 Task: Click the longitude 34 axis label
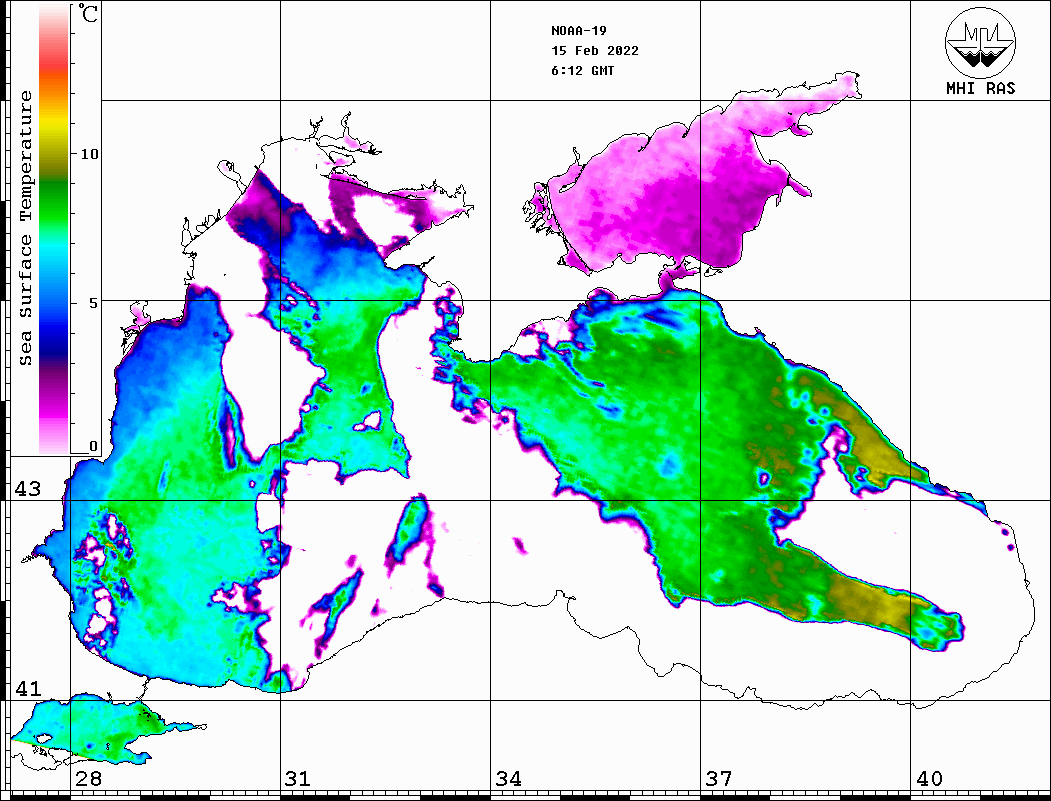click(508, 779)
